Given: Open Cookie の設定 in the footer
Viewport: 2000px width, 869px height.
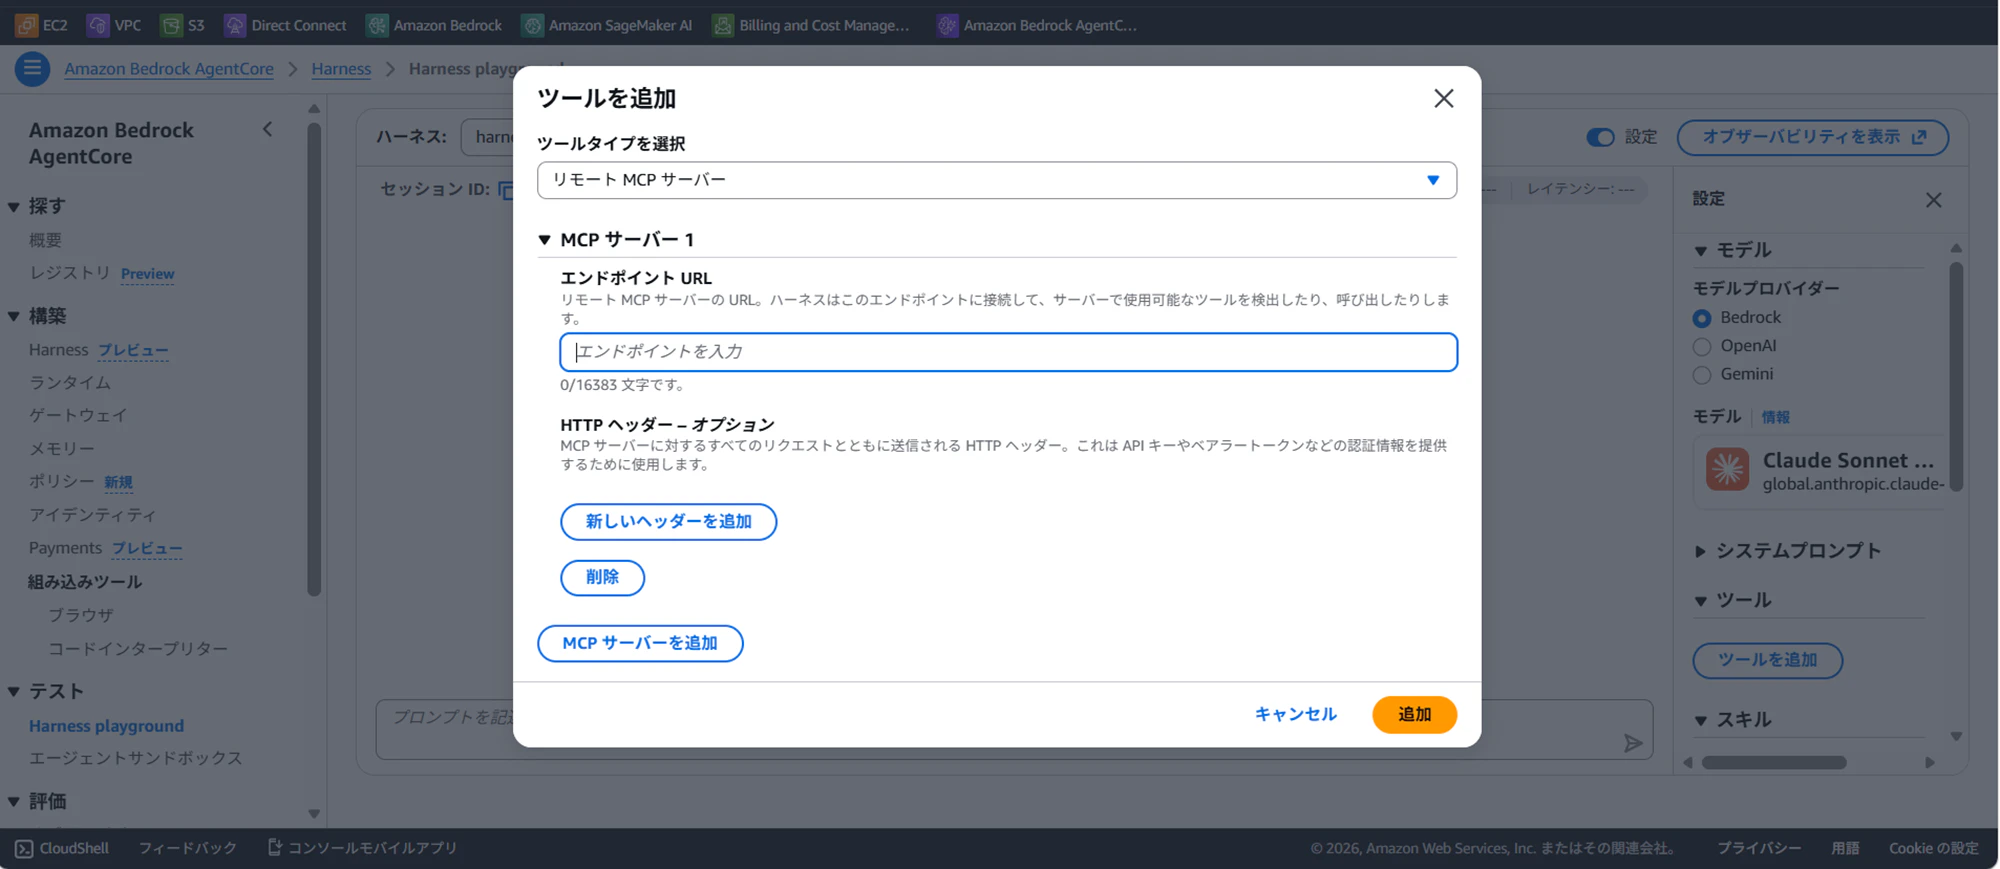Looking at the screenshot, I should (x=1933, y=849).
